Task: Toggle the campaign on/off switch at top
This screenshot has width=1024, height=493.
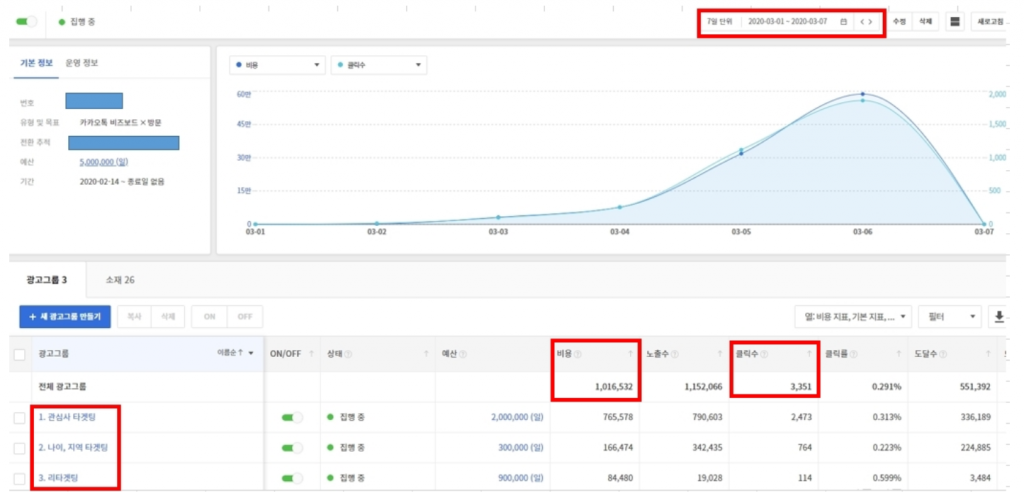Action: pyautogui.click(x=27, y=22)
